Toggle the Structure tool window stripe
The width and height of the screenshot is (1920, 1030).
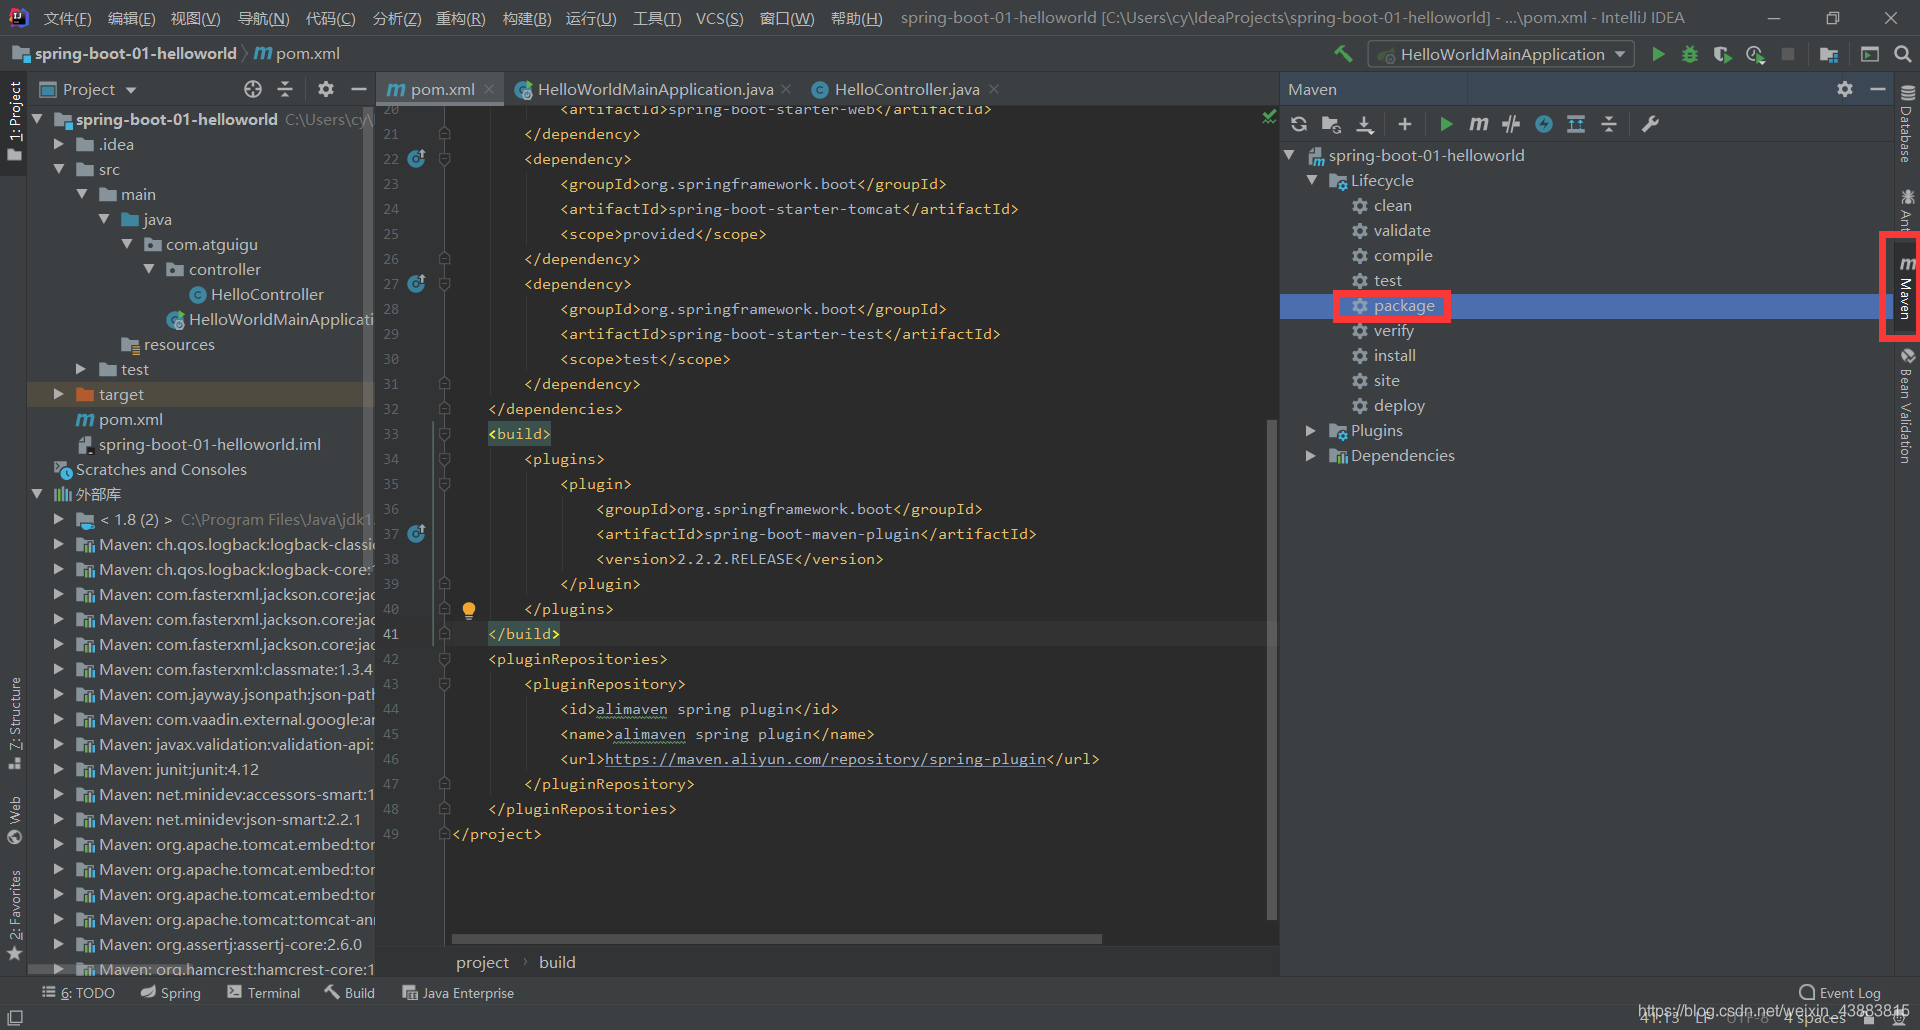(15, 724)
